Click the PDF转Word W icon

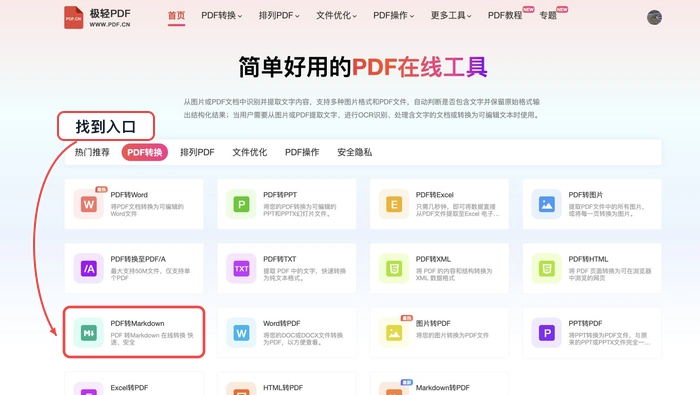89,204
